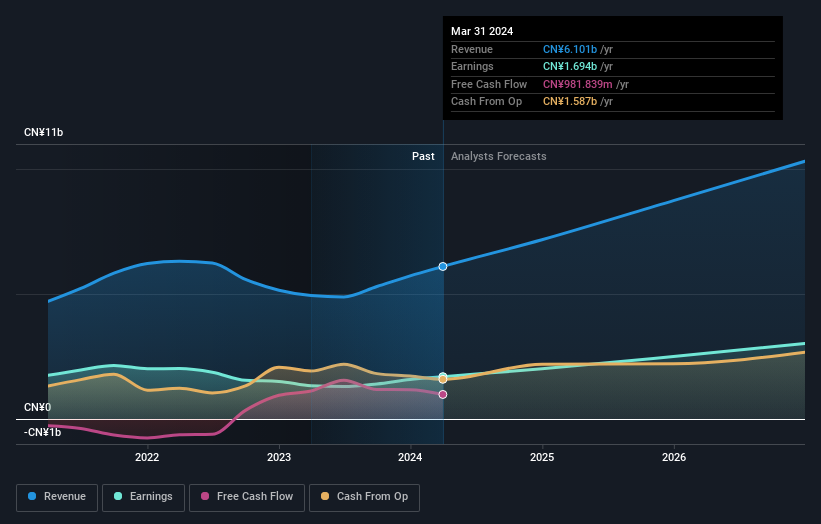Click the orange Cash From Op data point
Image resolution: width=821 pixels, height=524 pixels.
pos(443,380)
